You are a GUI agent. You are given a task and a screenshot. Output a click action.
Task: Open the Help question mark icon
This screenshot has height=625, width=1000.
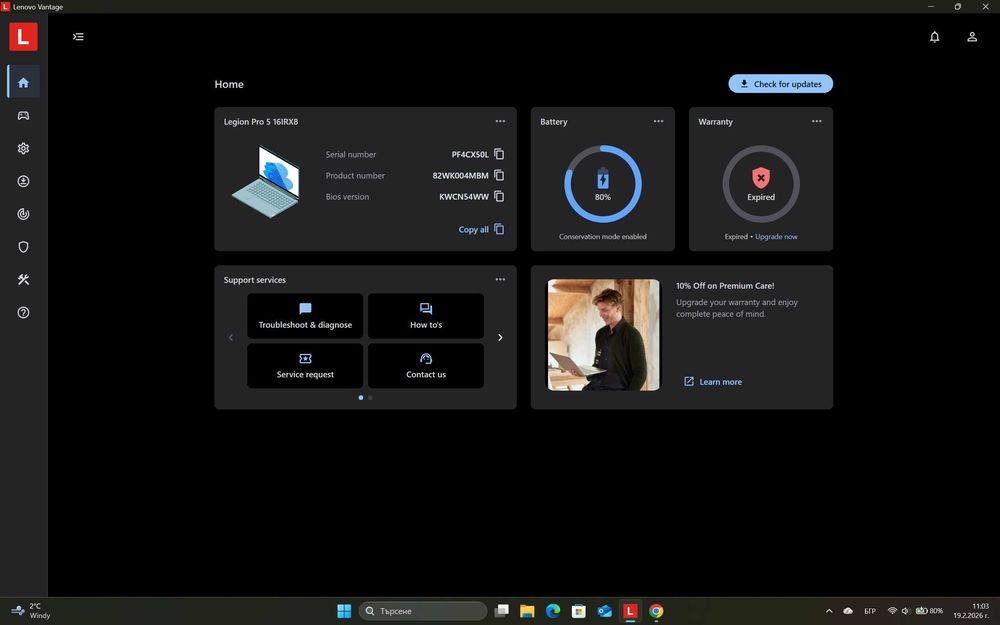(x=24, y=312)
